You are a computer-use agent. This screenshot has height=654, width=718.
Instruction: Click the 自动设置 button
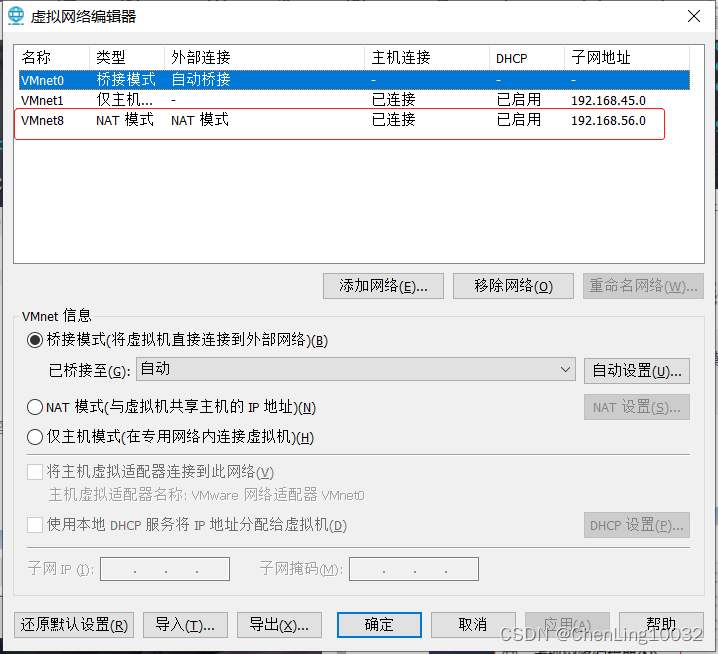coord(636,371)
